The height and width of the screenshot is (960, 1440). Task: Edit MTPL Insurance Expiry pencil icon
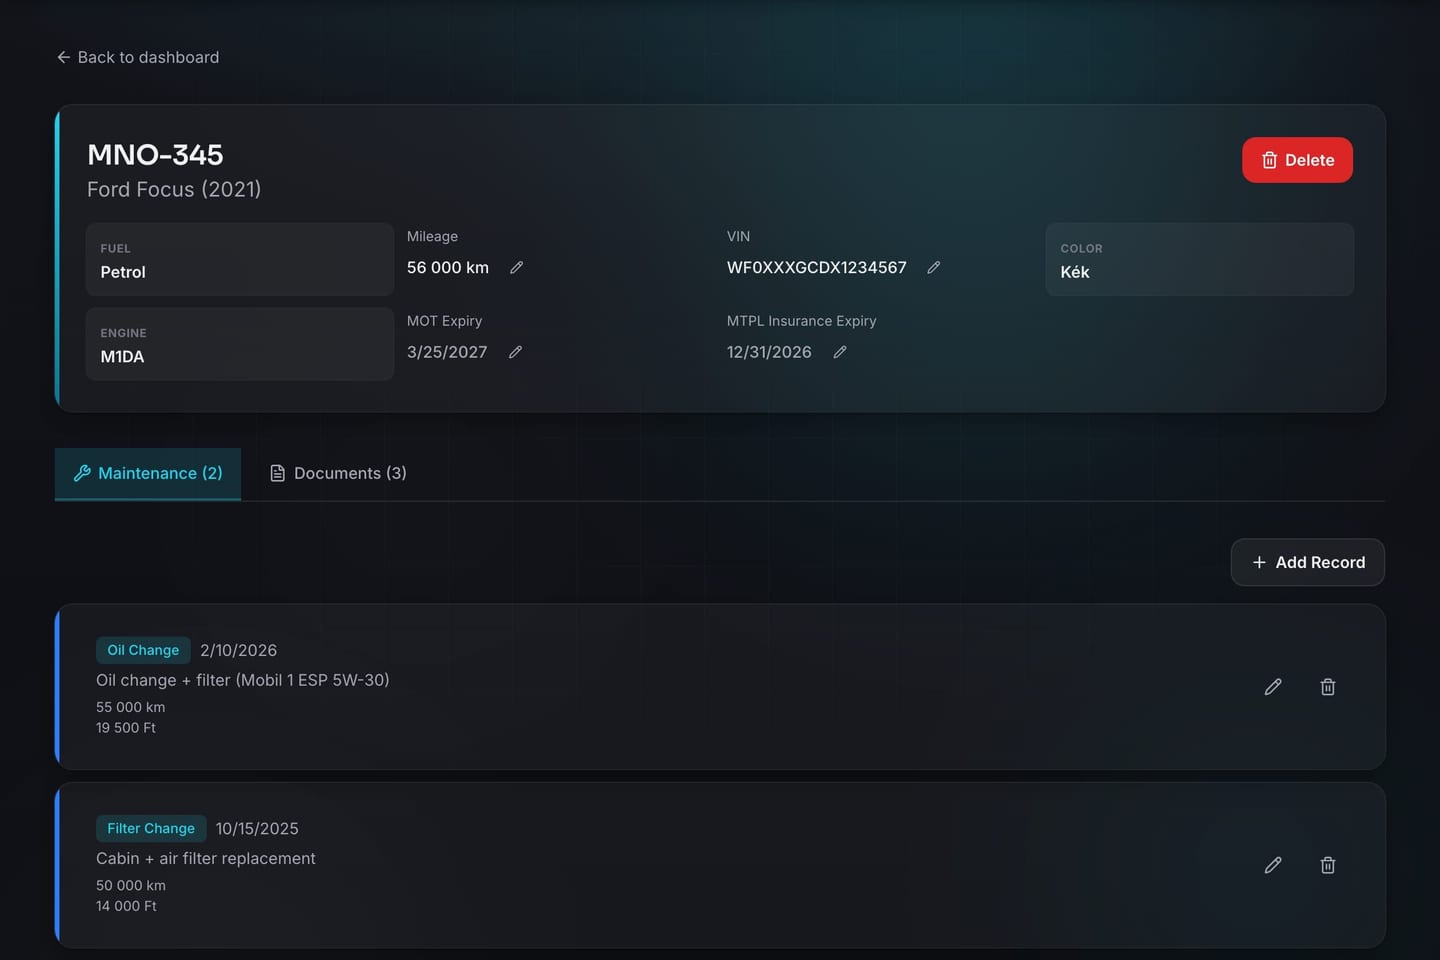pyautogui.click(x=840, y=352)
